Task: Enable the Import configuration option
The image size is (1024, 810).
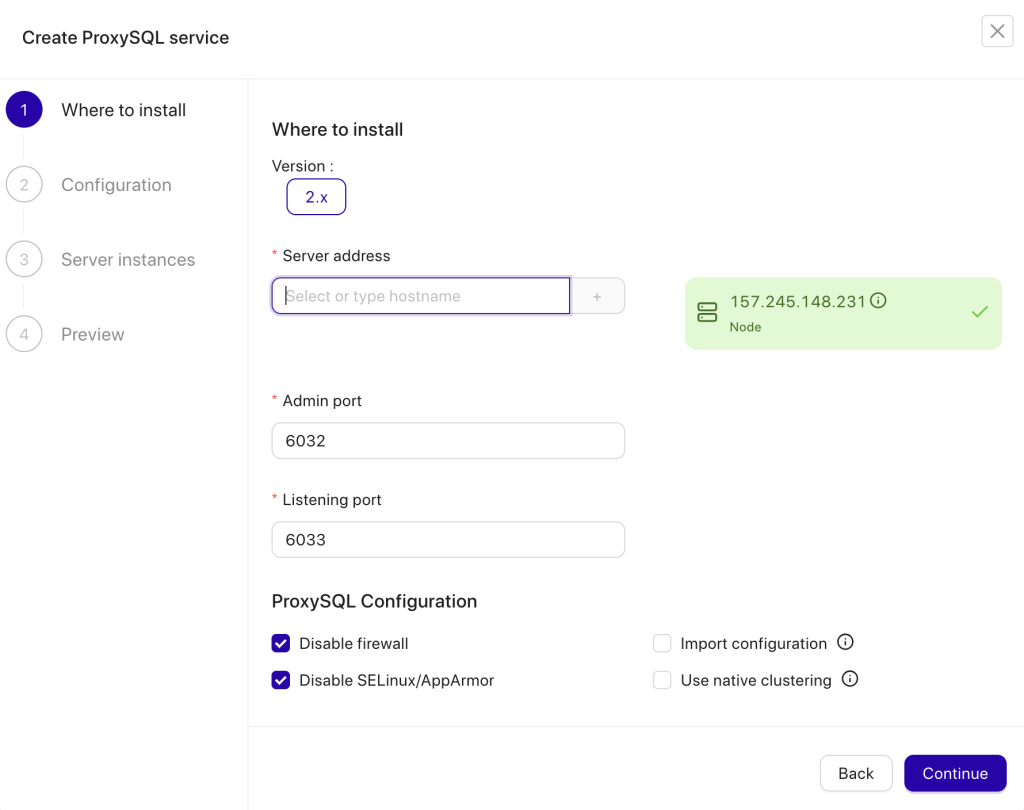Action: [x=662, y=643]
